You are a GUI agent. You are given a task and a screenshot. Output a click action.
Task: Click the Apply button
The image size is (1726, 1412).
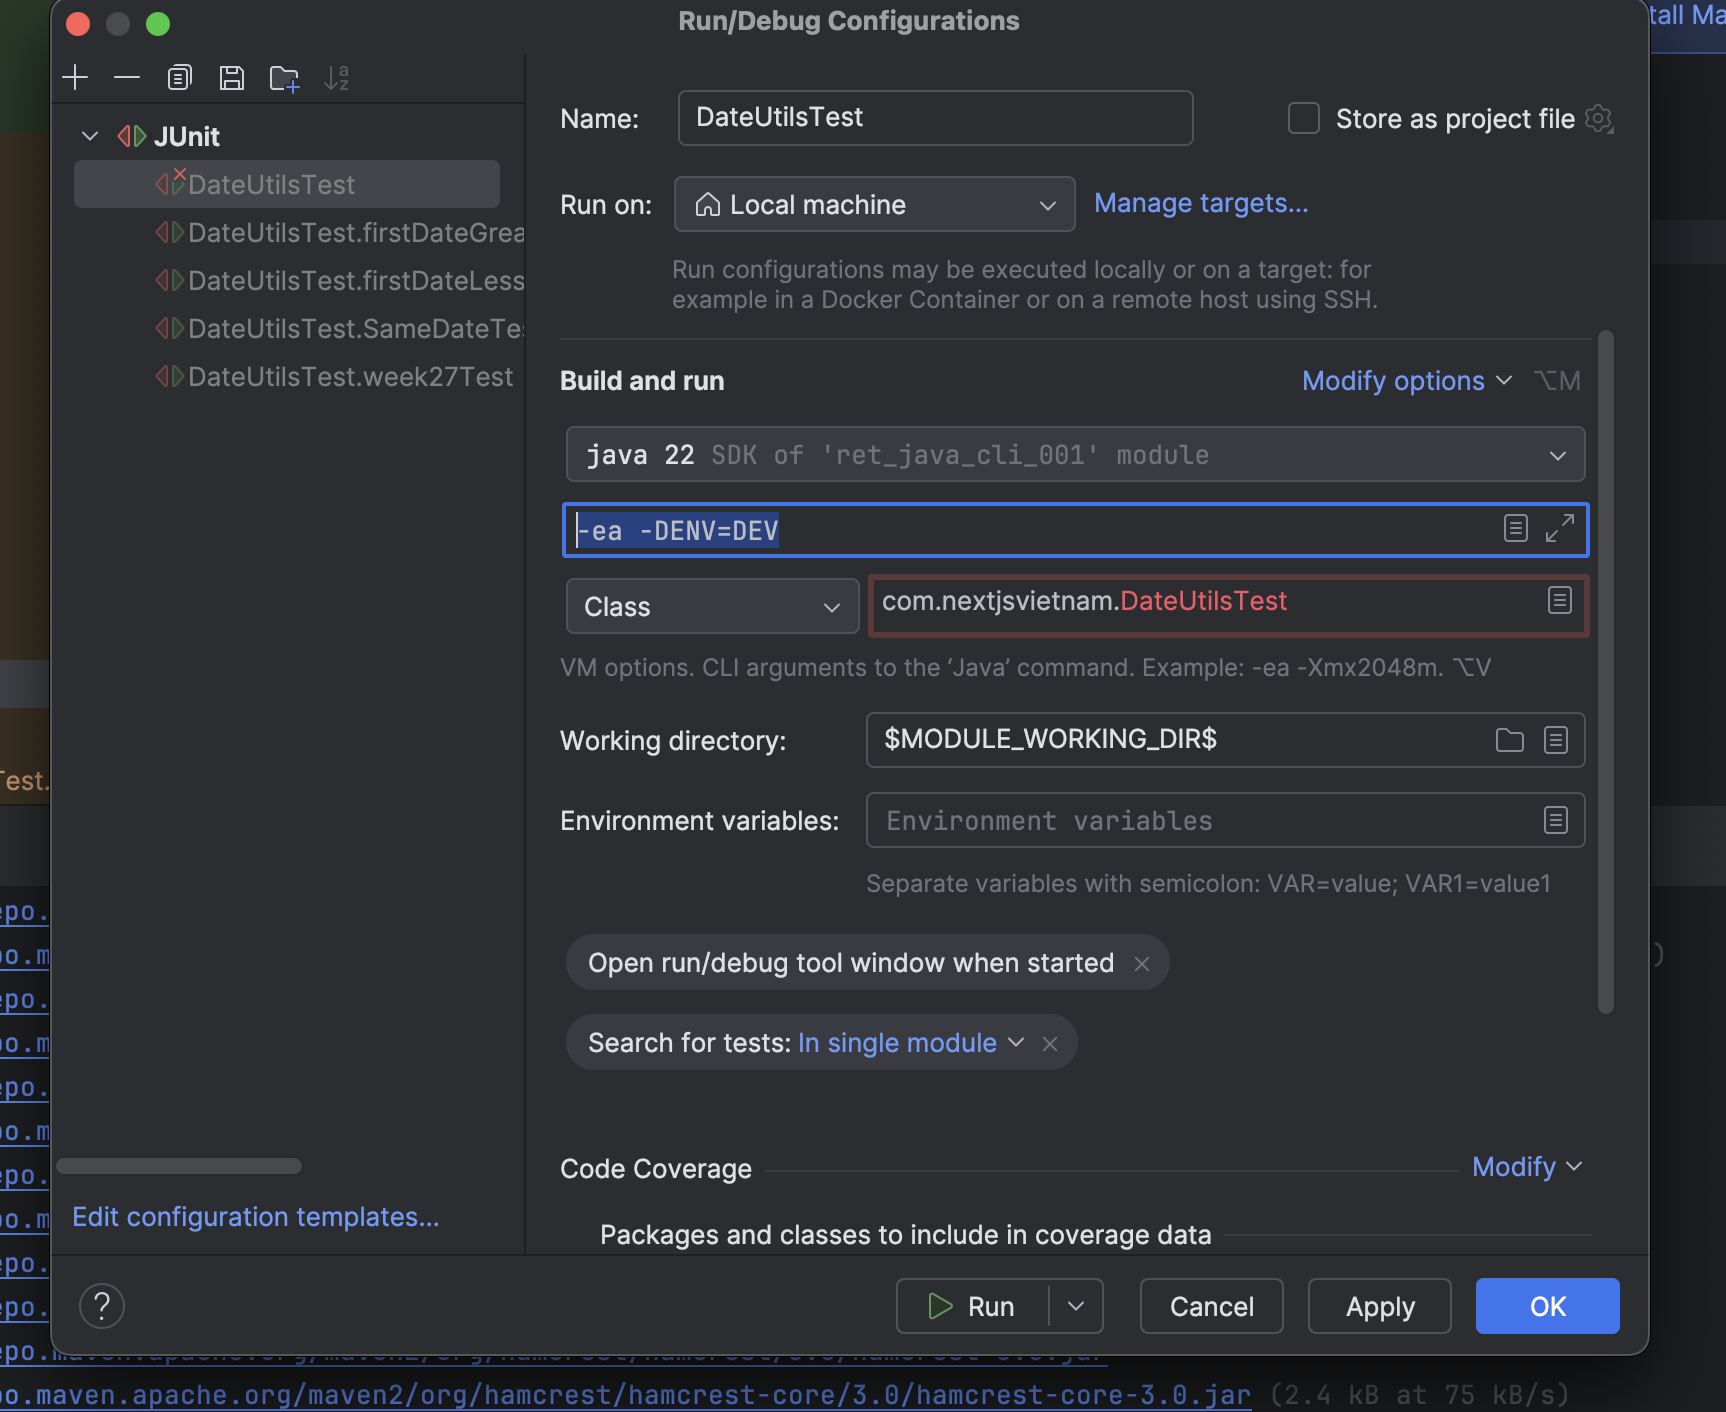[1380, 1306]
